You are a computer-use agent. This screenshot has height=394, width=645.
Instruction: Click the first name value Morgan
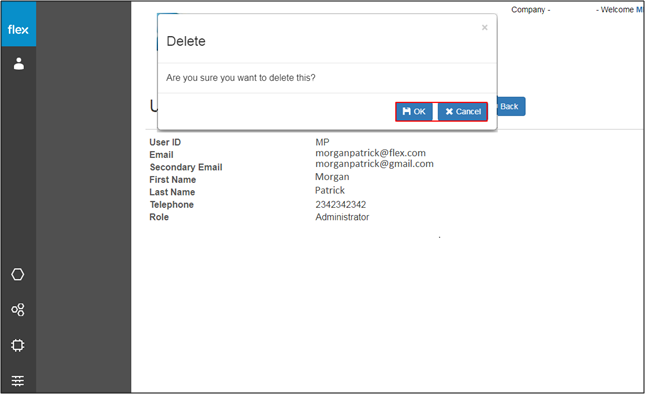(x=332, y=177)
